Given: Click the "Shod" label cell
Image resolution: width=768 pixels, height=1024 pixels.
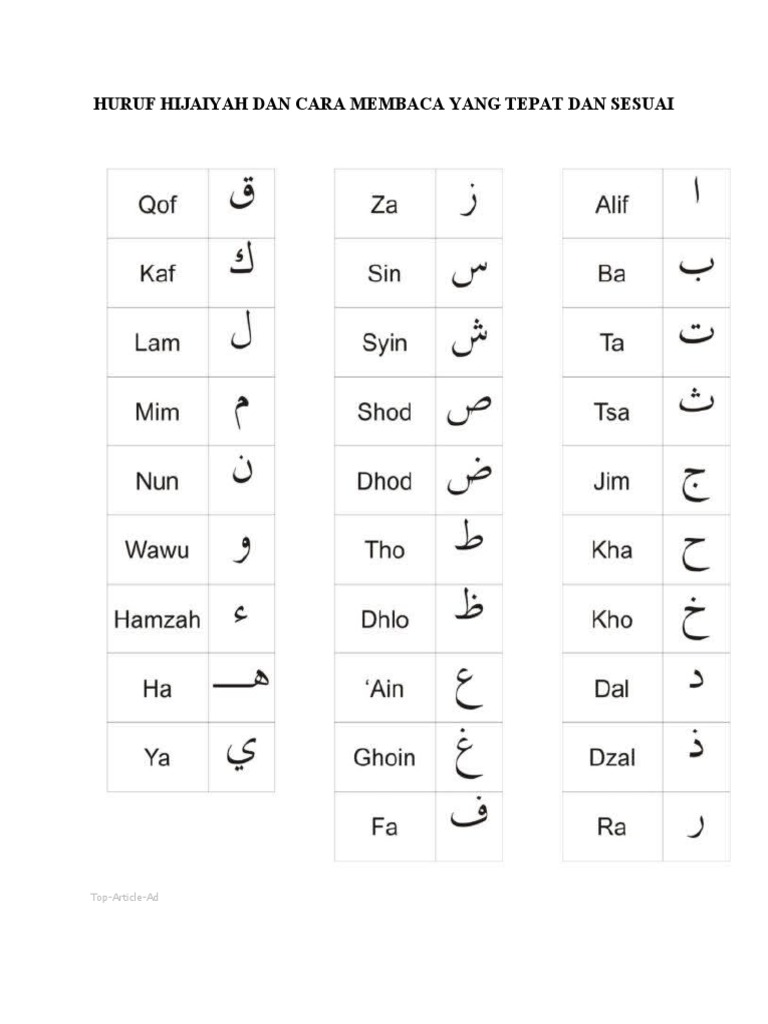Looking at the screenshot, I should coord(385,411).
